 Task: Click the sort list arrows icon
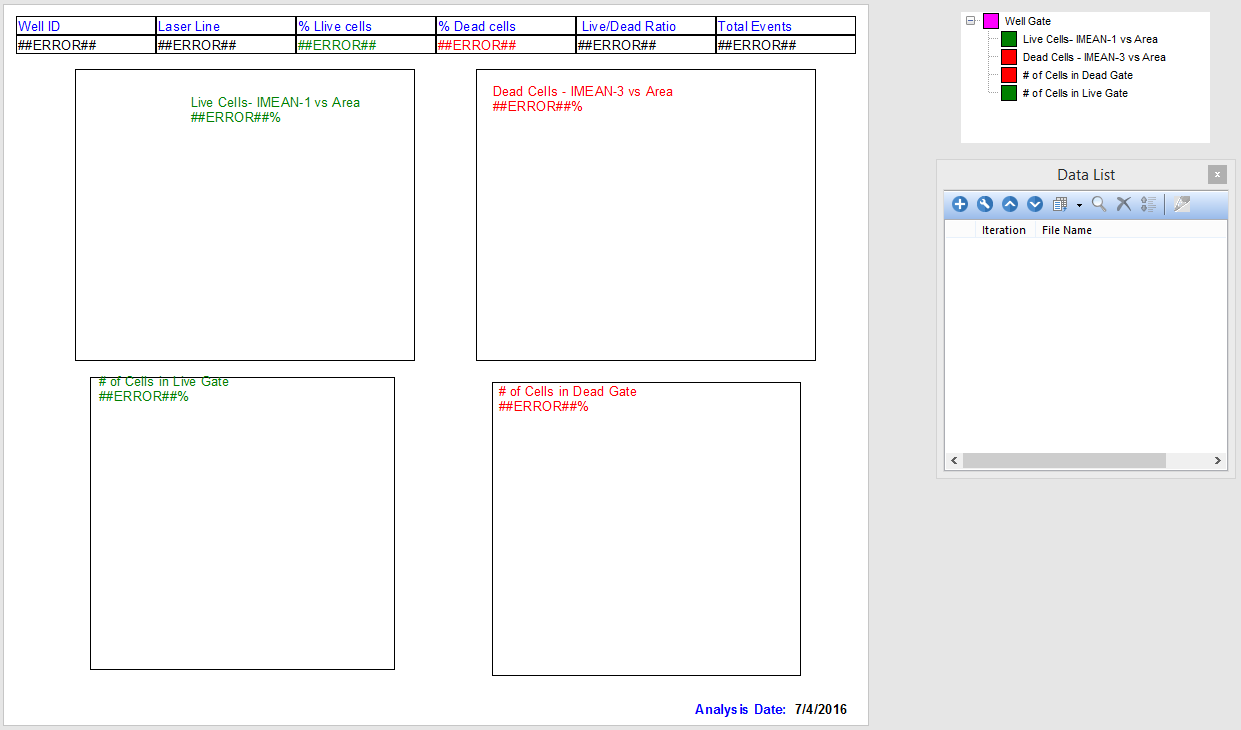click(1148, 204)
